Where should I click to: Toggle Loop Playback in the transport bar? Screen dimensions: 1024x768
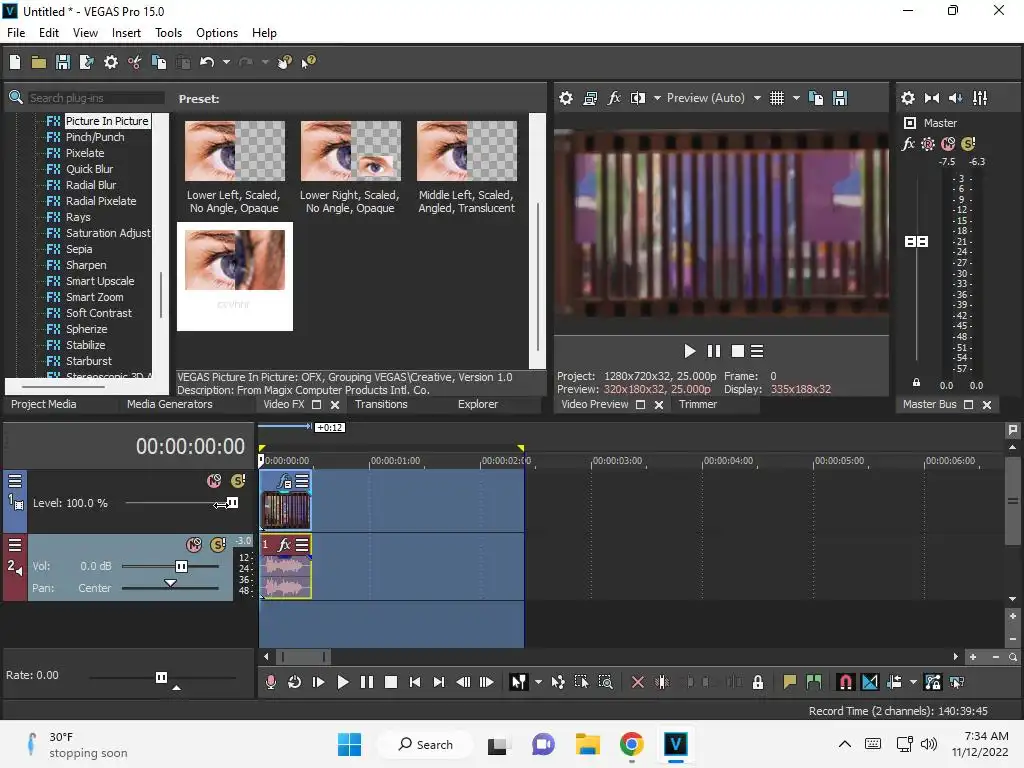(x=295, y=682)
